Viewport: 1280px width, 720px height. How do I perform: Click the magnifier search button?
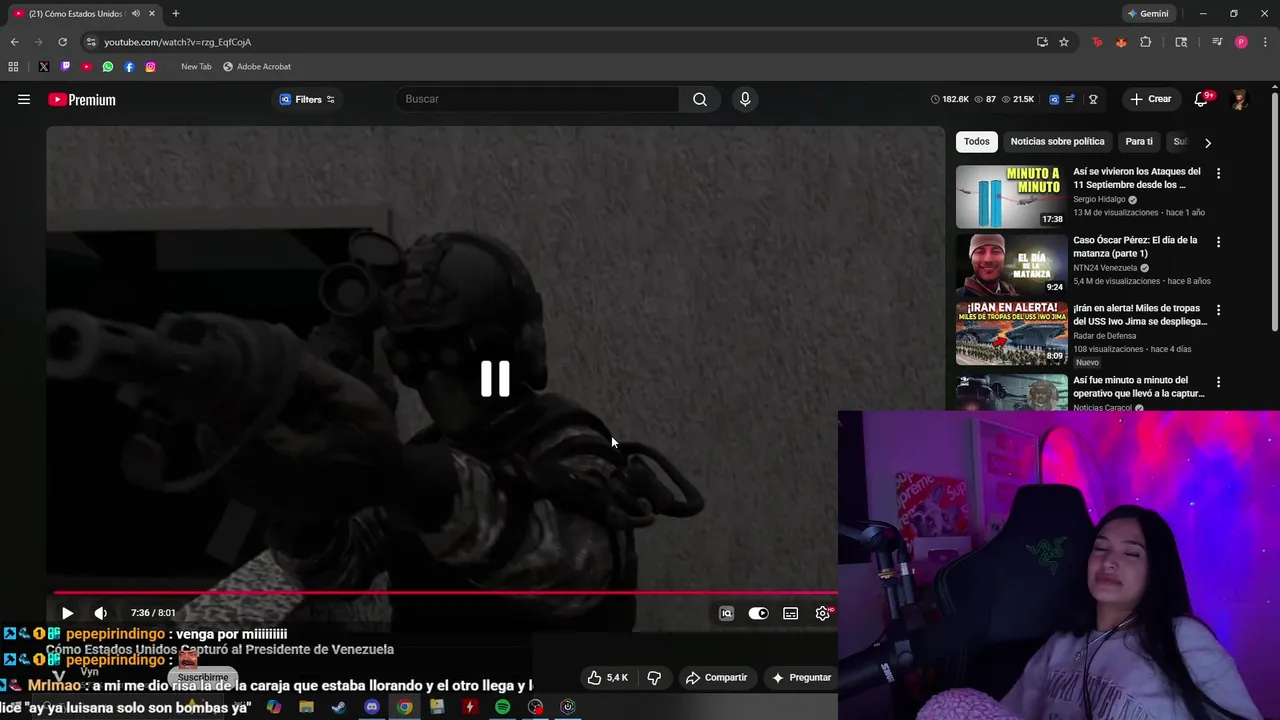[x=700, y=99]
